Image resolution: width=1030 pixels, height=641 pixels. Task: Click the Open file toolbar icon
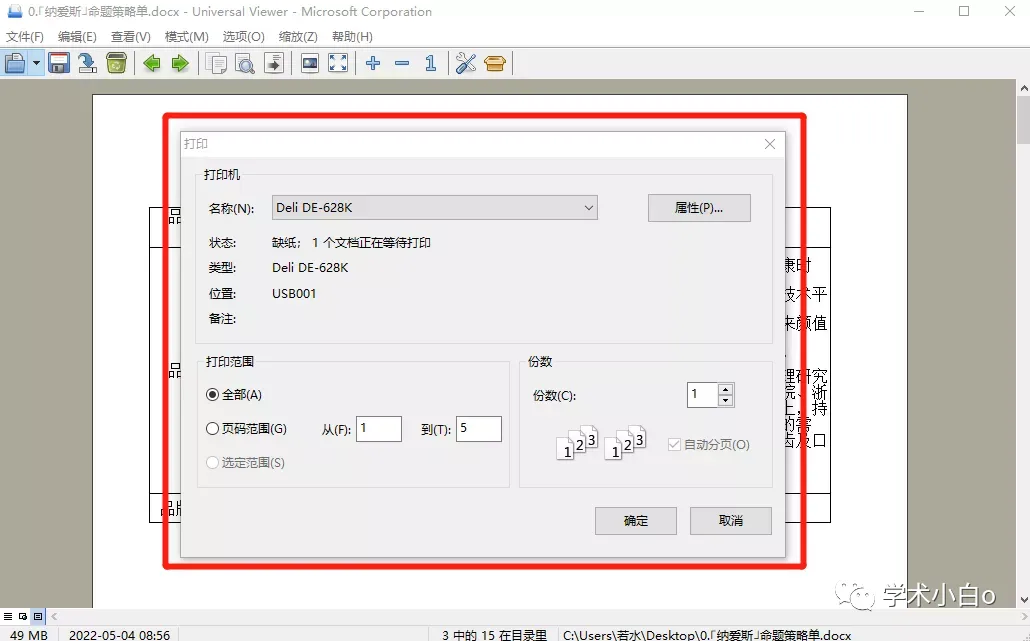coord(15,63)
